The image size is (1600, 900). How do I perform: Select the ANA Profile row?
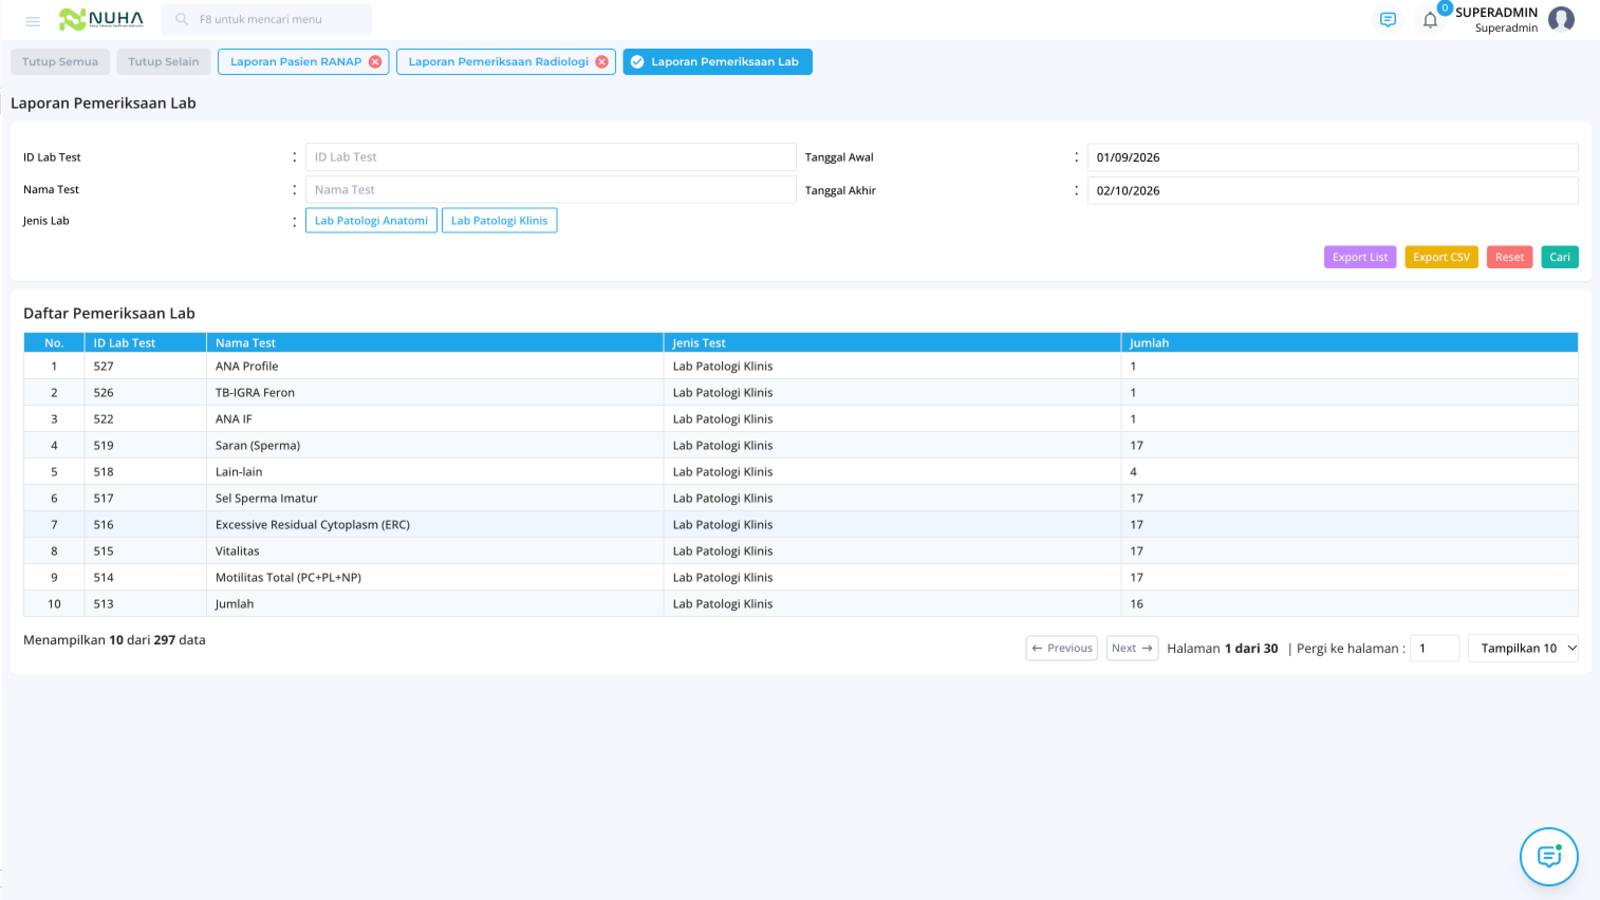[801, 366]
